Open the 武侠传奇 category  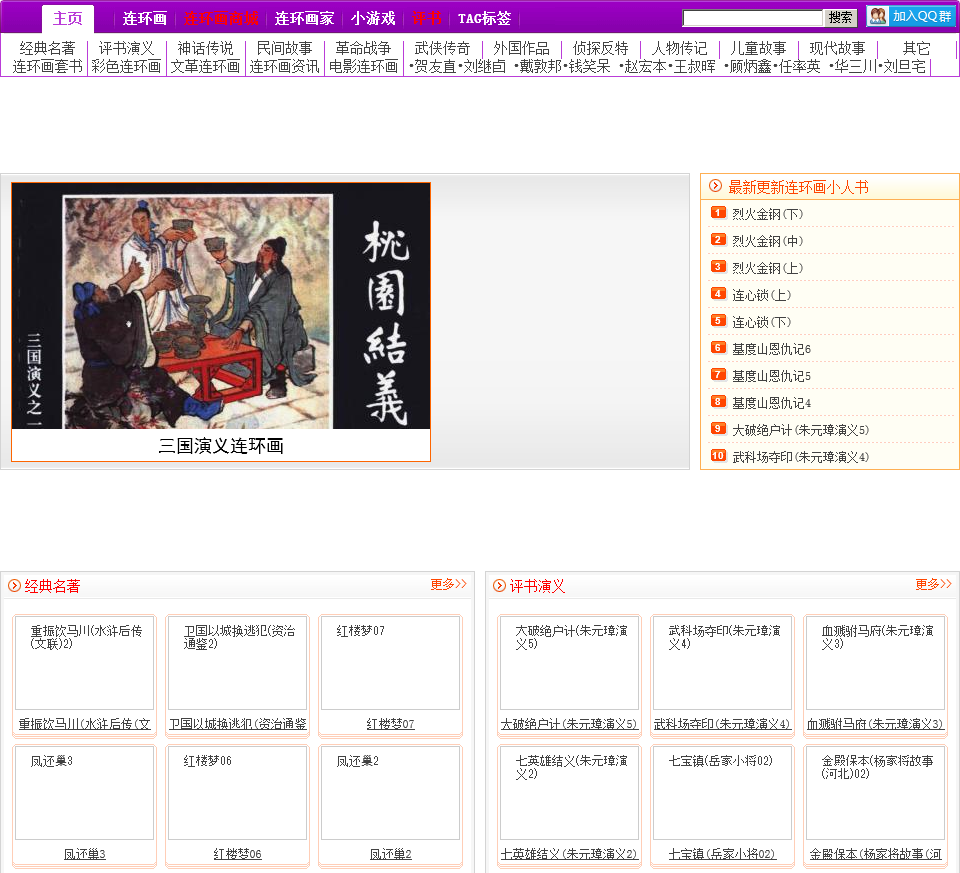[x=442, y=48]
